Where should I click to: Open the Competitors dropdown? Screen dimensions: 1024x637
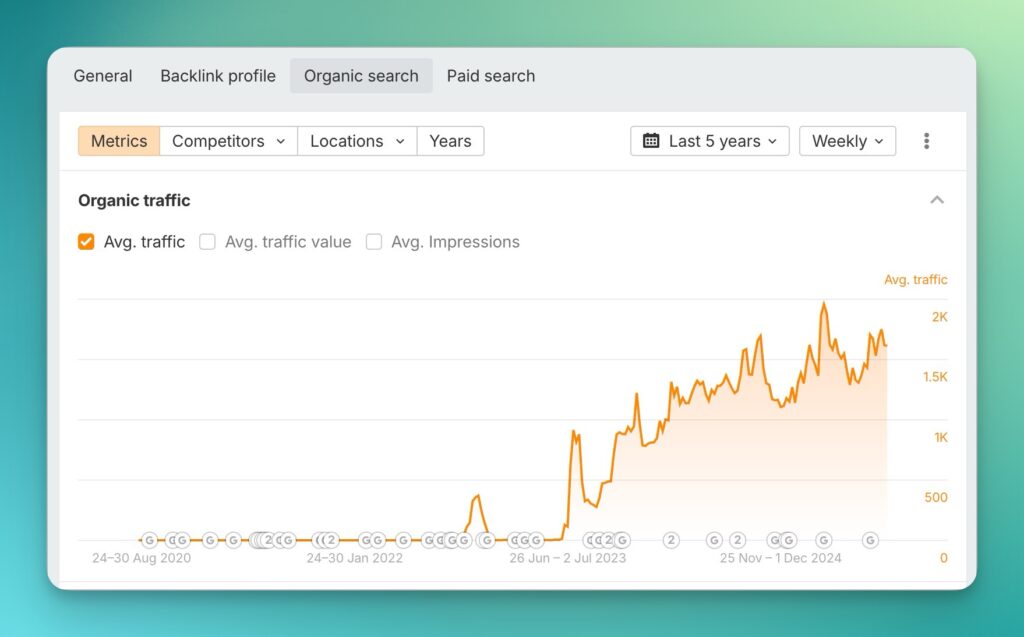228,141
